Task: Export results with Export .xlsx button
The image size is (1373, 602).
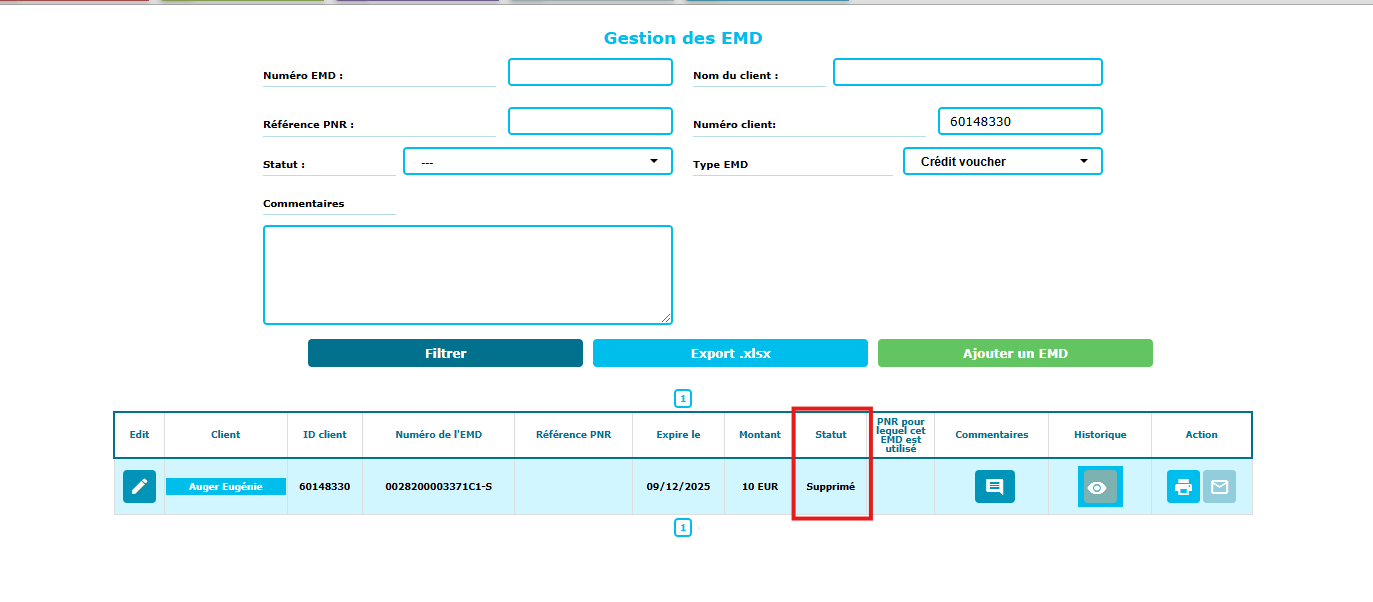Action: pyautogui.click(x=730, y=353)
